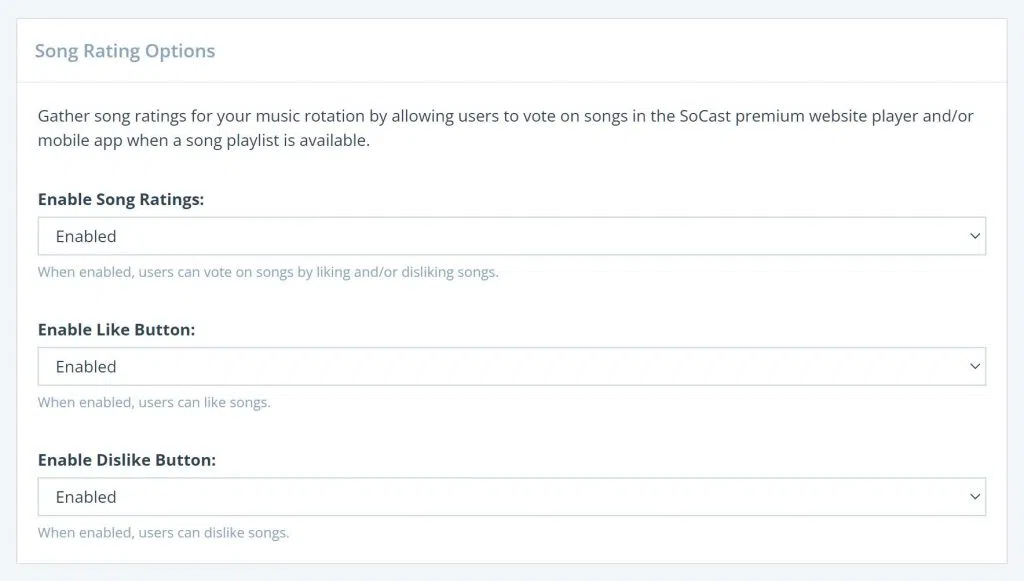Open the Enable Dislike Button dropdown
1024x581 pixels.
(x=511, y=497)
